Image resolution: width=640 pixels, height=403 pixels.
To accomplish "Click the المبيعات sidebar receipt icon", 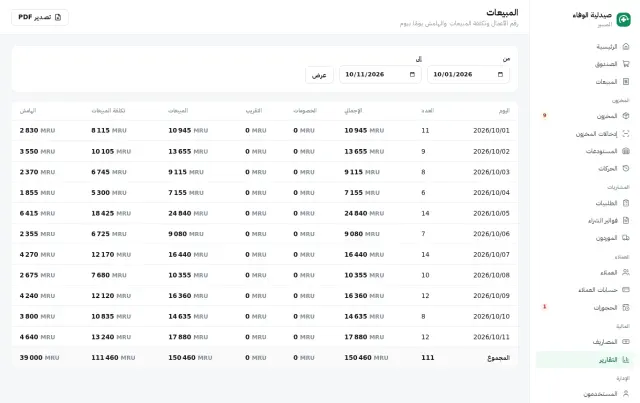I will pos(626,82).
